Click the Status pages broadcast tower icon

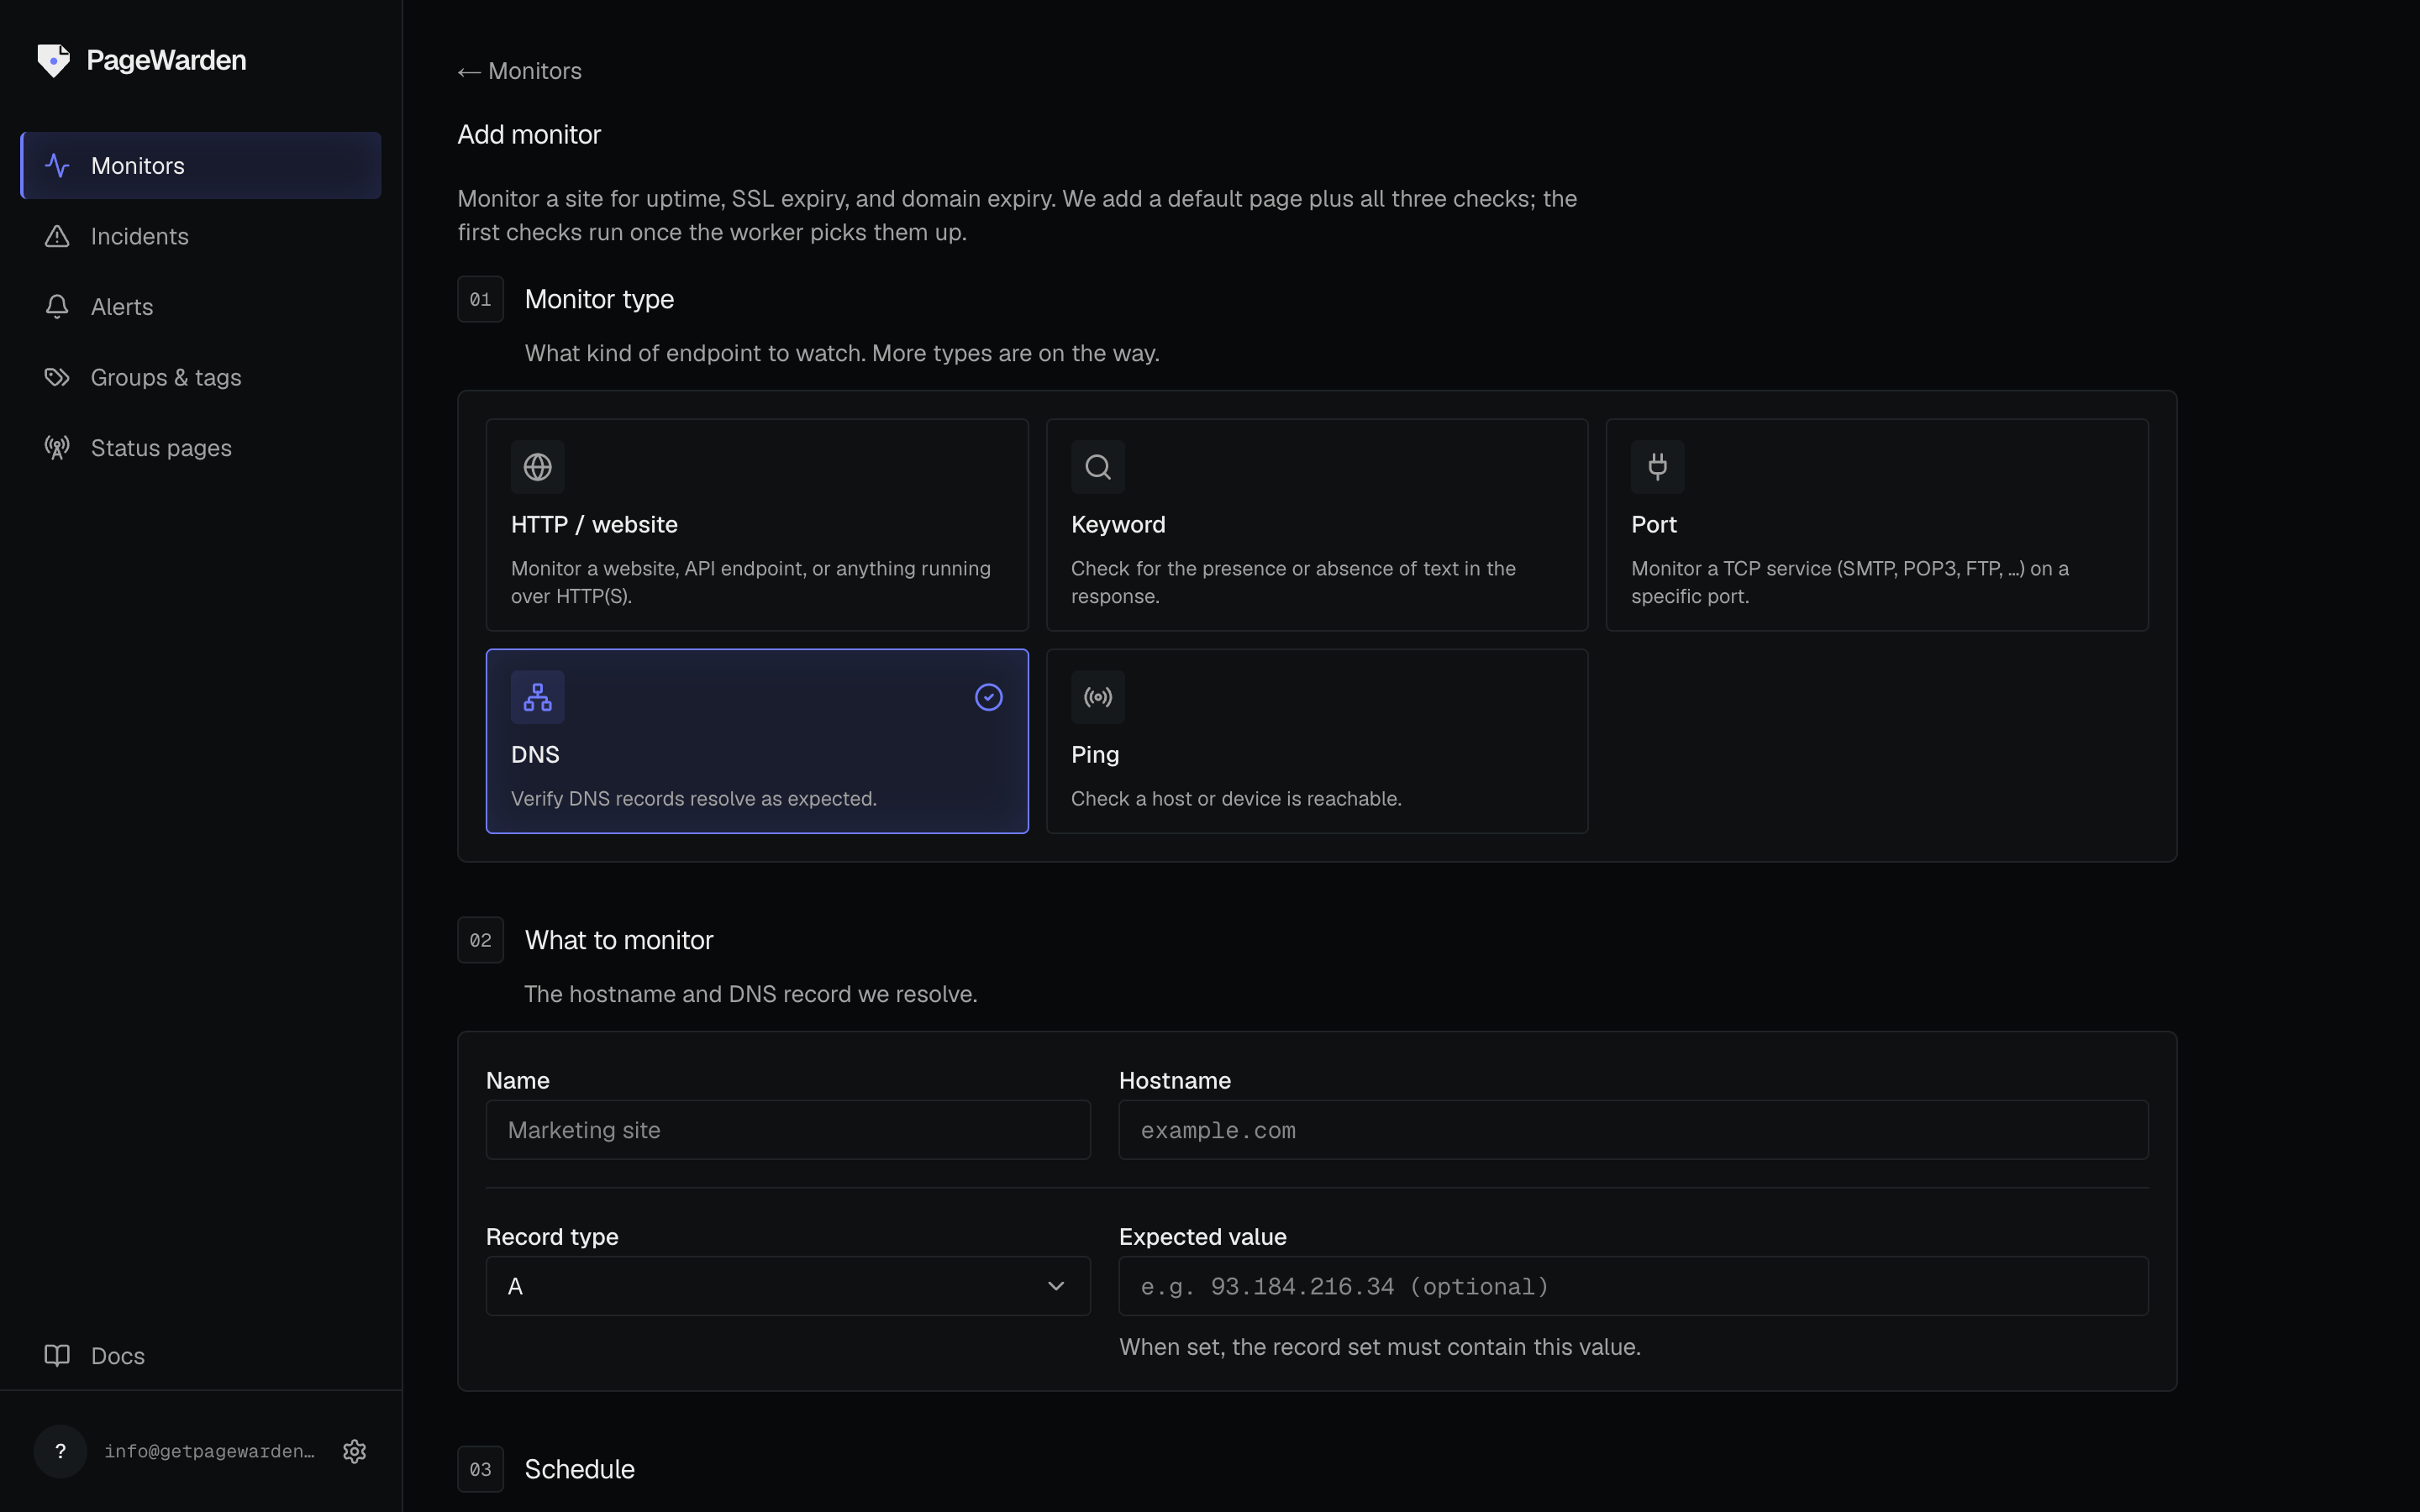click(57, 447)
